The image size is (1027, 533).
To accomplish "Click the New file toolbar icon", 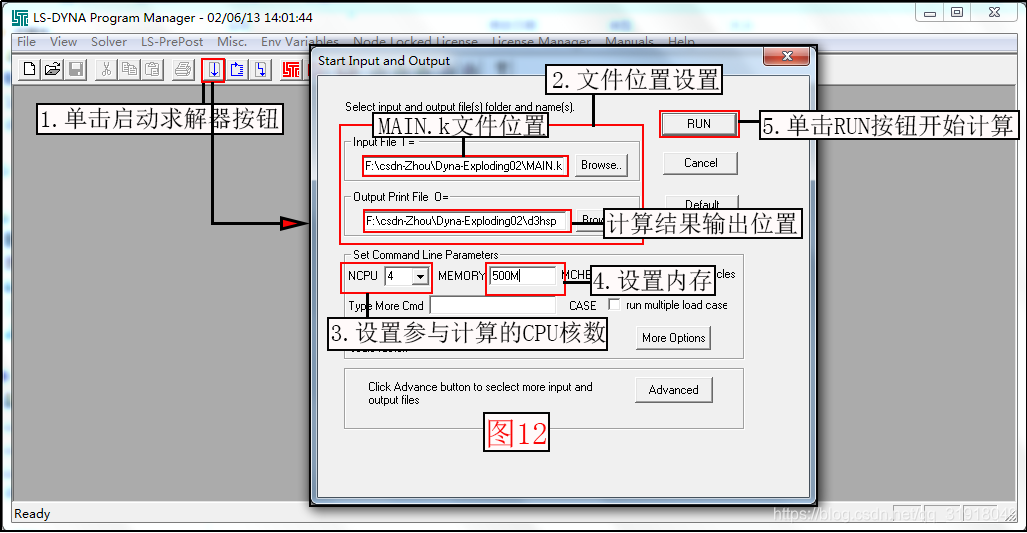I will [x=29, y=69].
